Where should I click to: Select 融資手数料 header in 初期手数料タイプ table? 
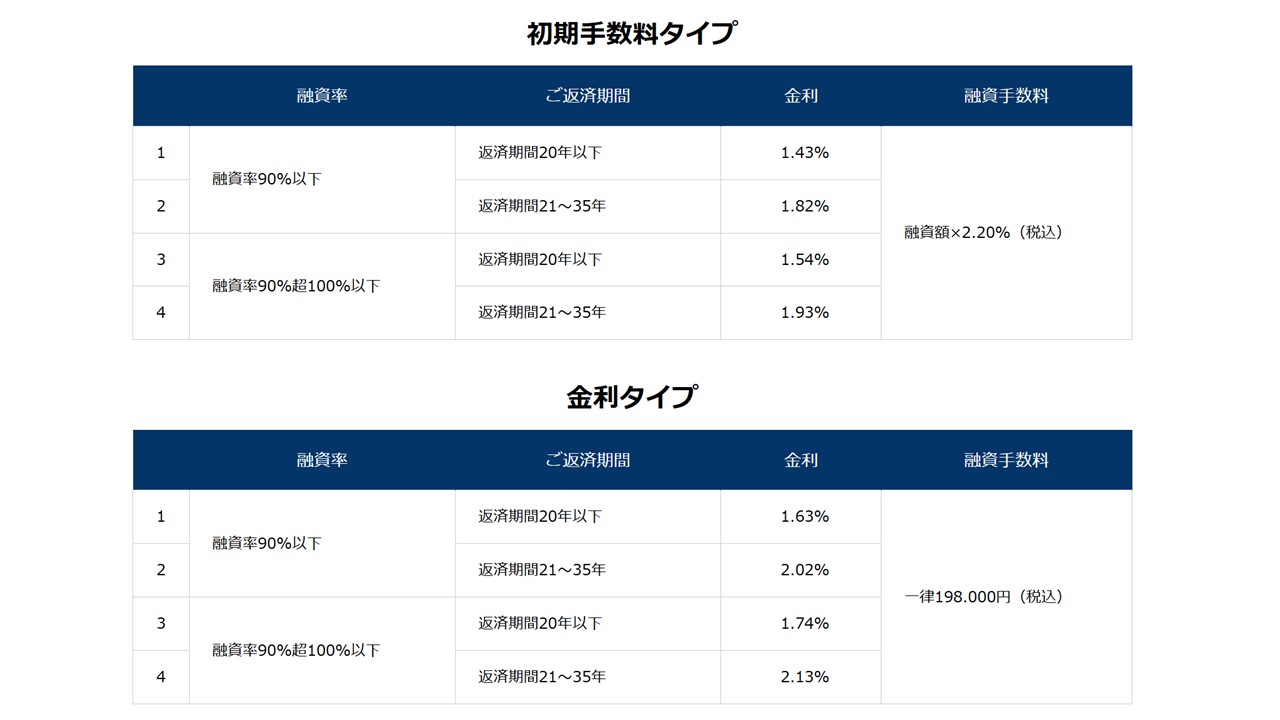(1006, 96)
